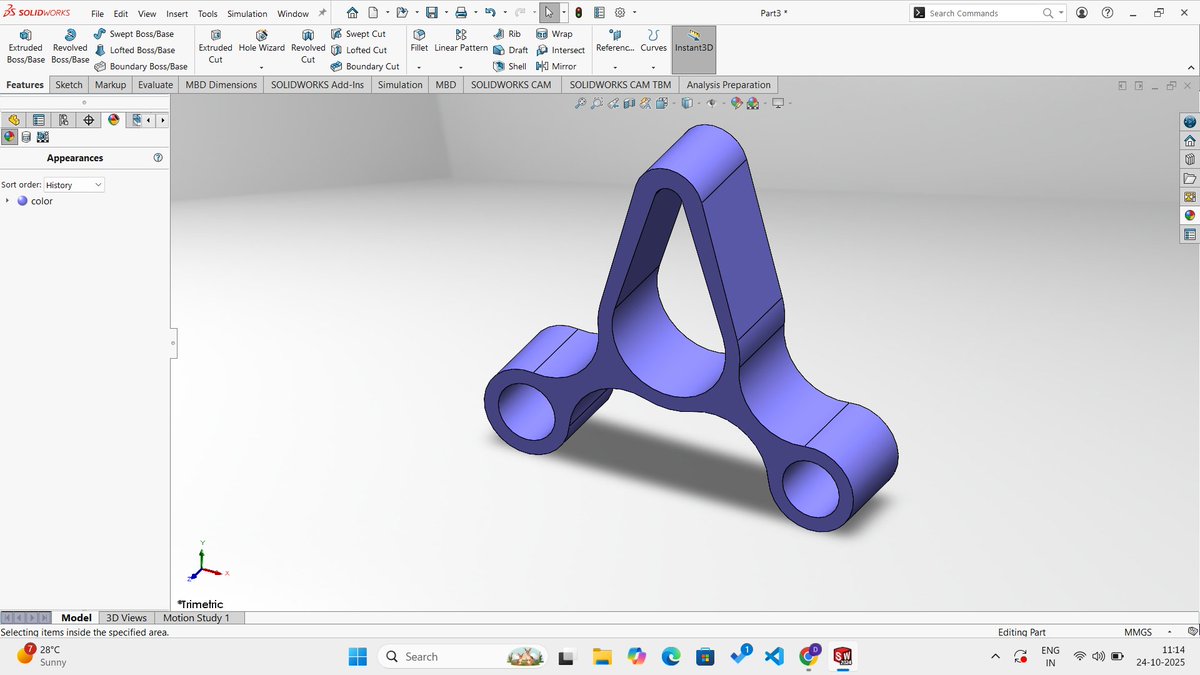Expand the color appearance tree item
The height and width of the screenshot is (675, 1200).
pos(8,201)
